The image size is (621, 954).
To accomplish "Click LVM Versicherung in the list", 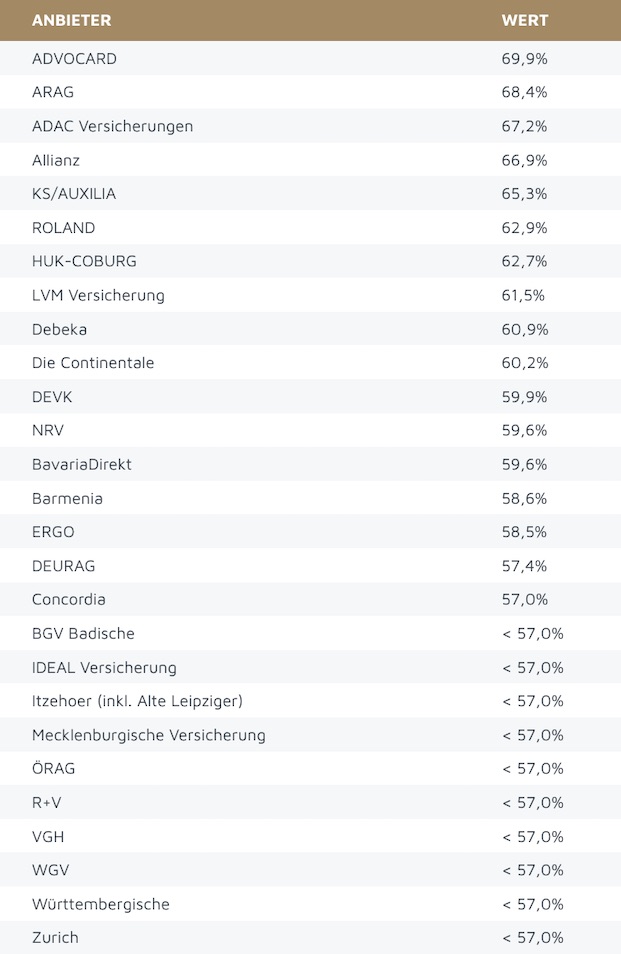I will tap(98, 295).
